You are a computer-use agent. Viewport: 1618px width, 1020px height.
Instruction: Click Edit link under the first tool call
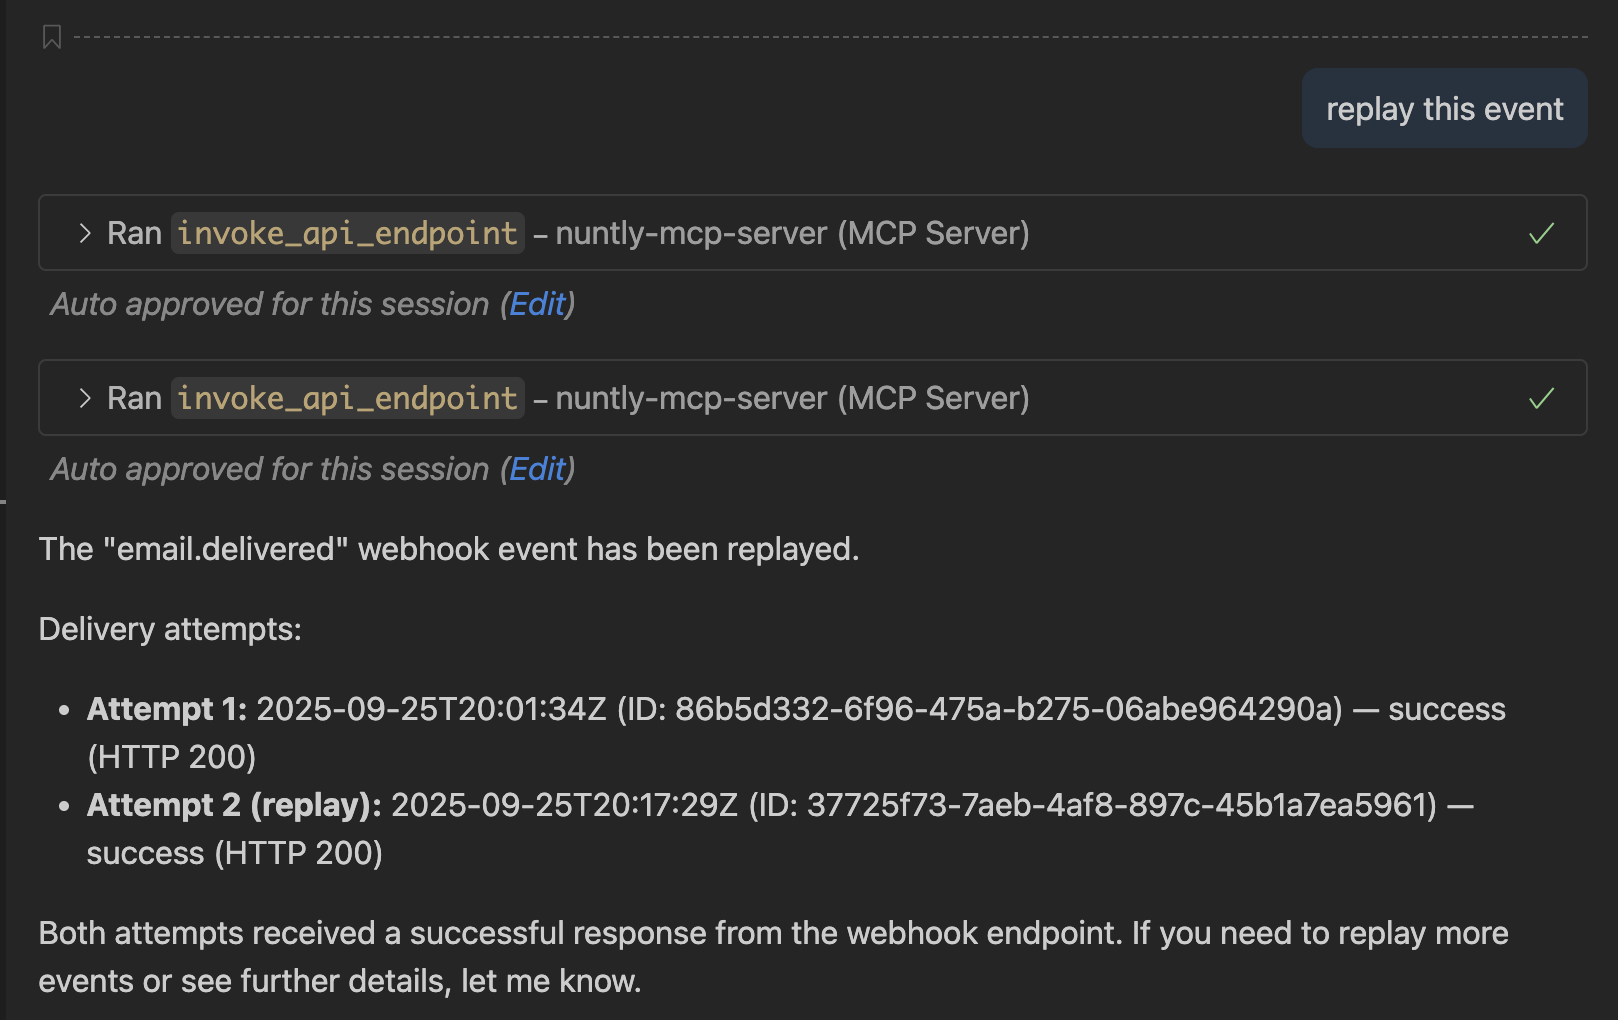click(537, 304)
